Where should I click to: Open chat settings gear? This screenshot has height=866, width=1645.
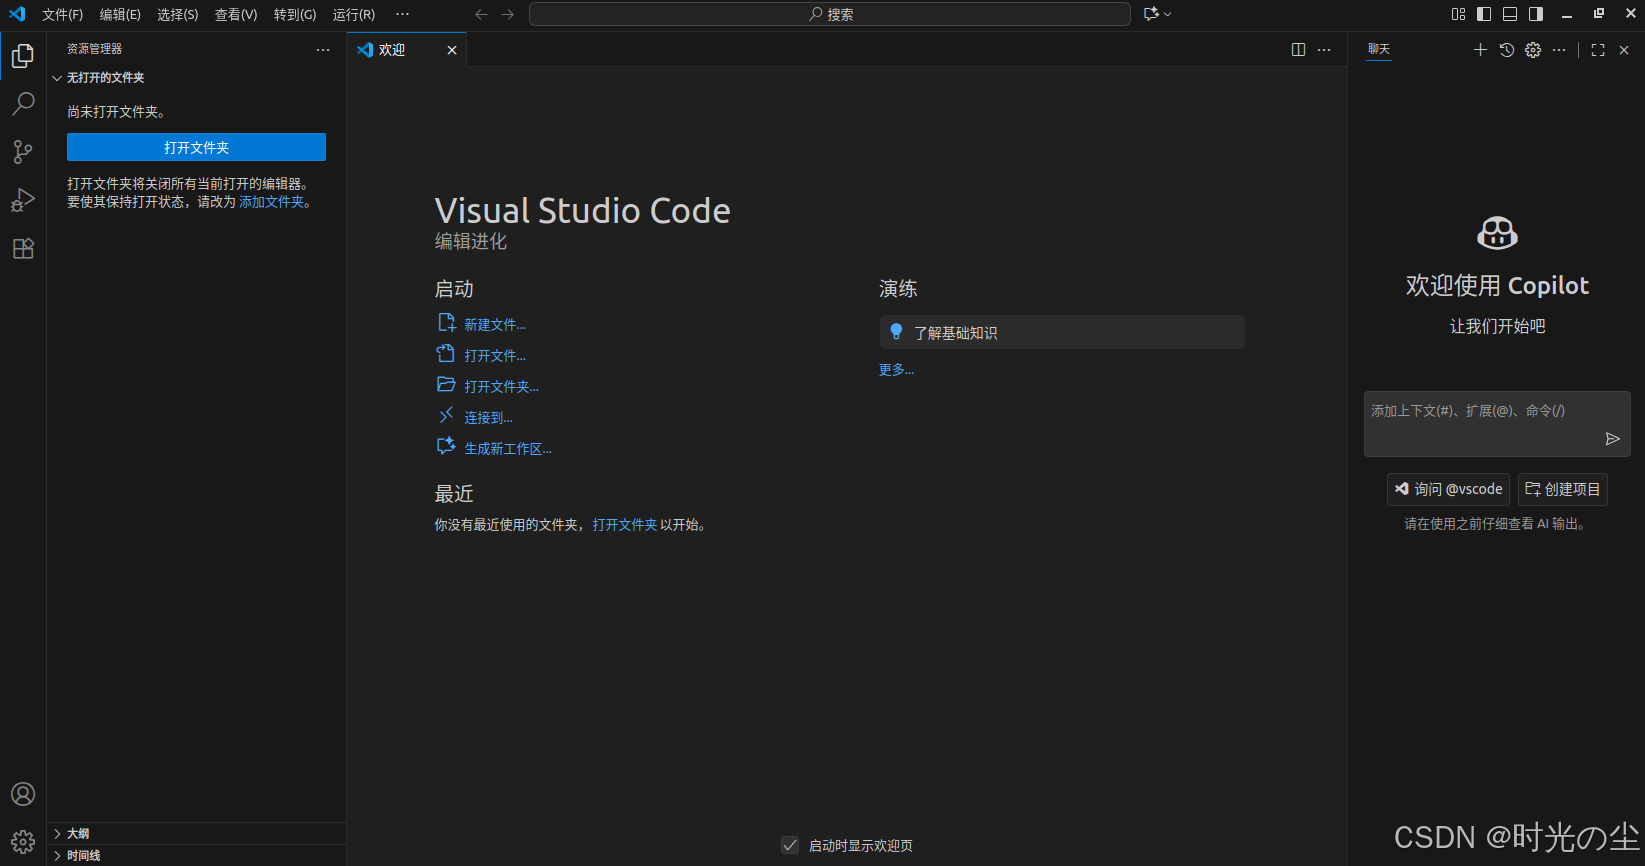point(1533,50)
